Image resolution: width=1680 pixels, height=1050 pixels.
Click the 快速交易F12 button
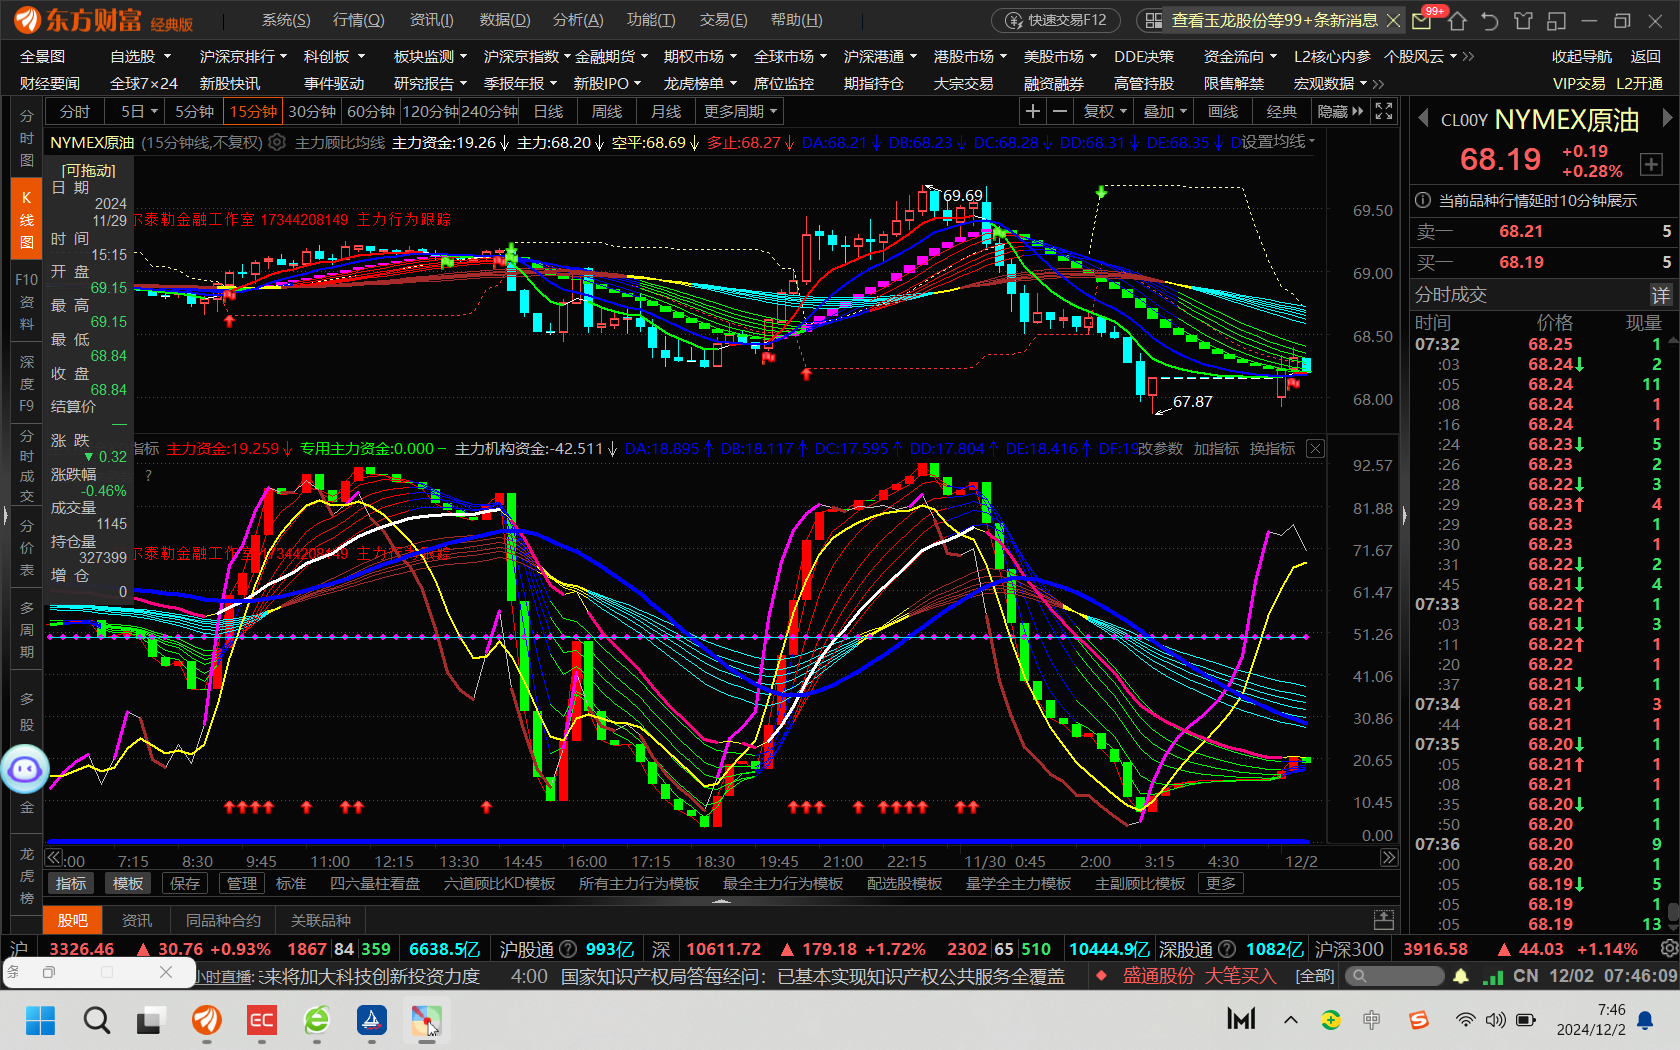tap(1057, 20)
